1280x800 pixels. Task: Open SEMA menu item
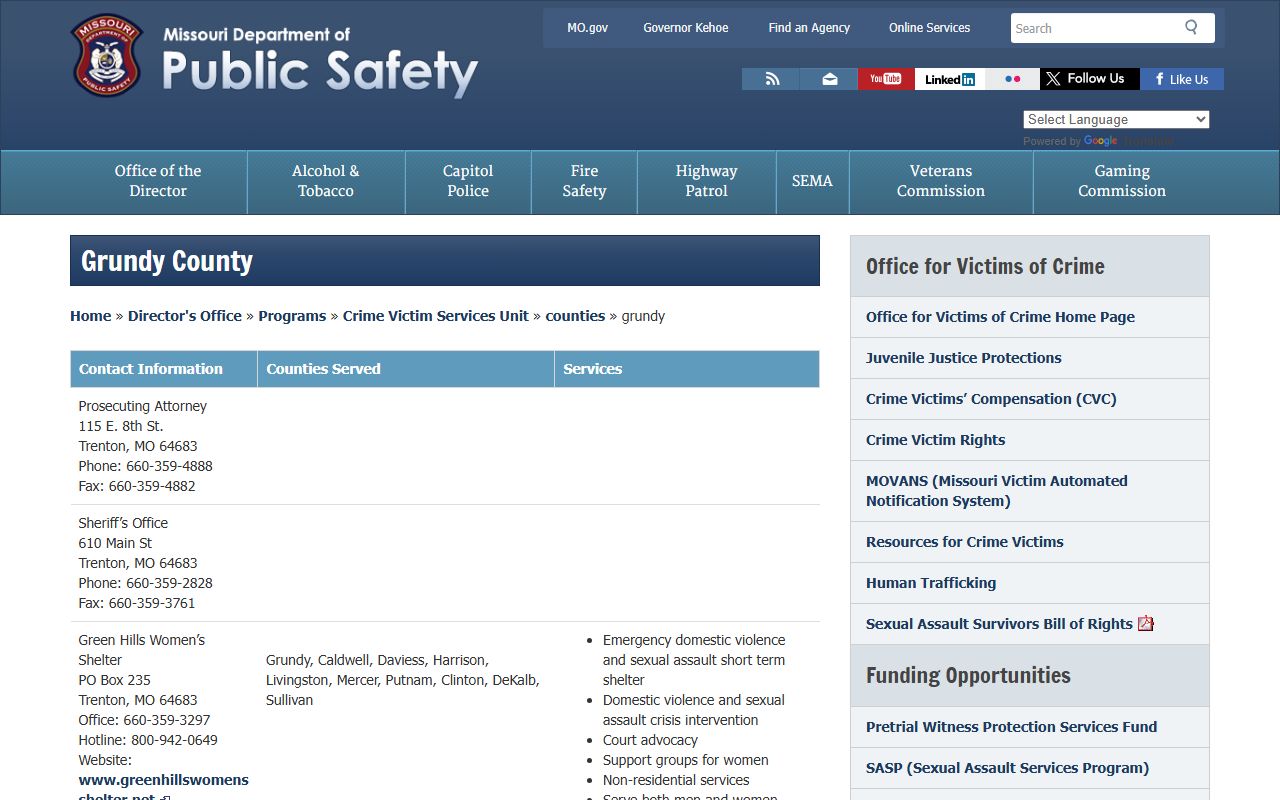(x=812, y=181)
